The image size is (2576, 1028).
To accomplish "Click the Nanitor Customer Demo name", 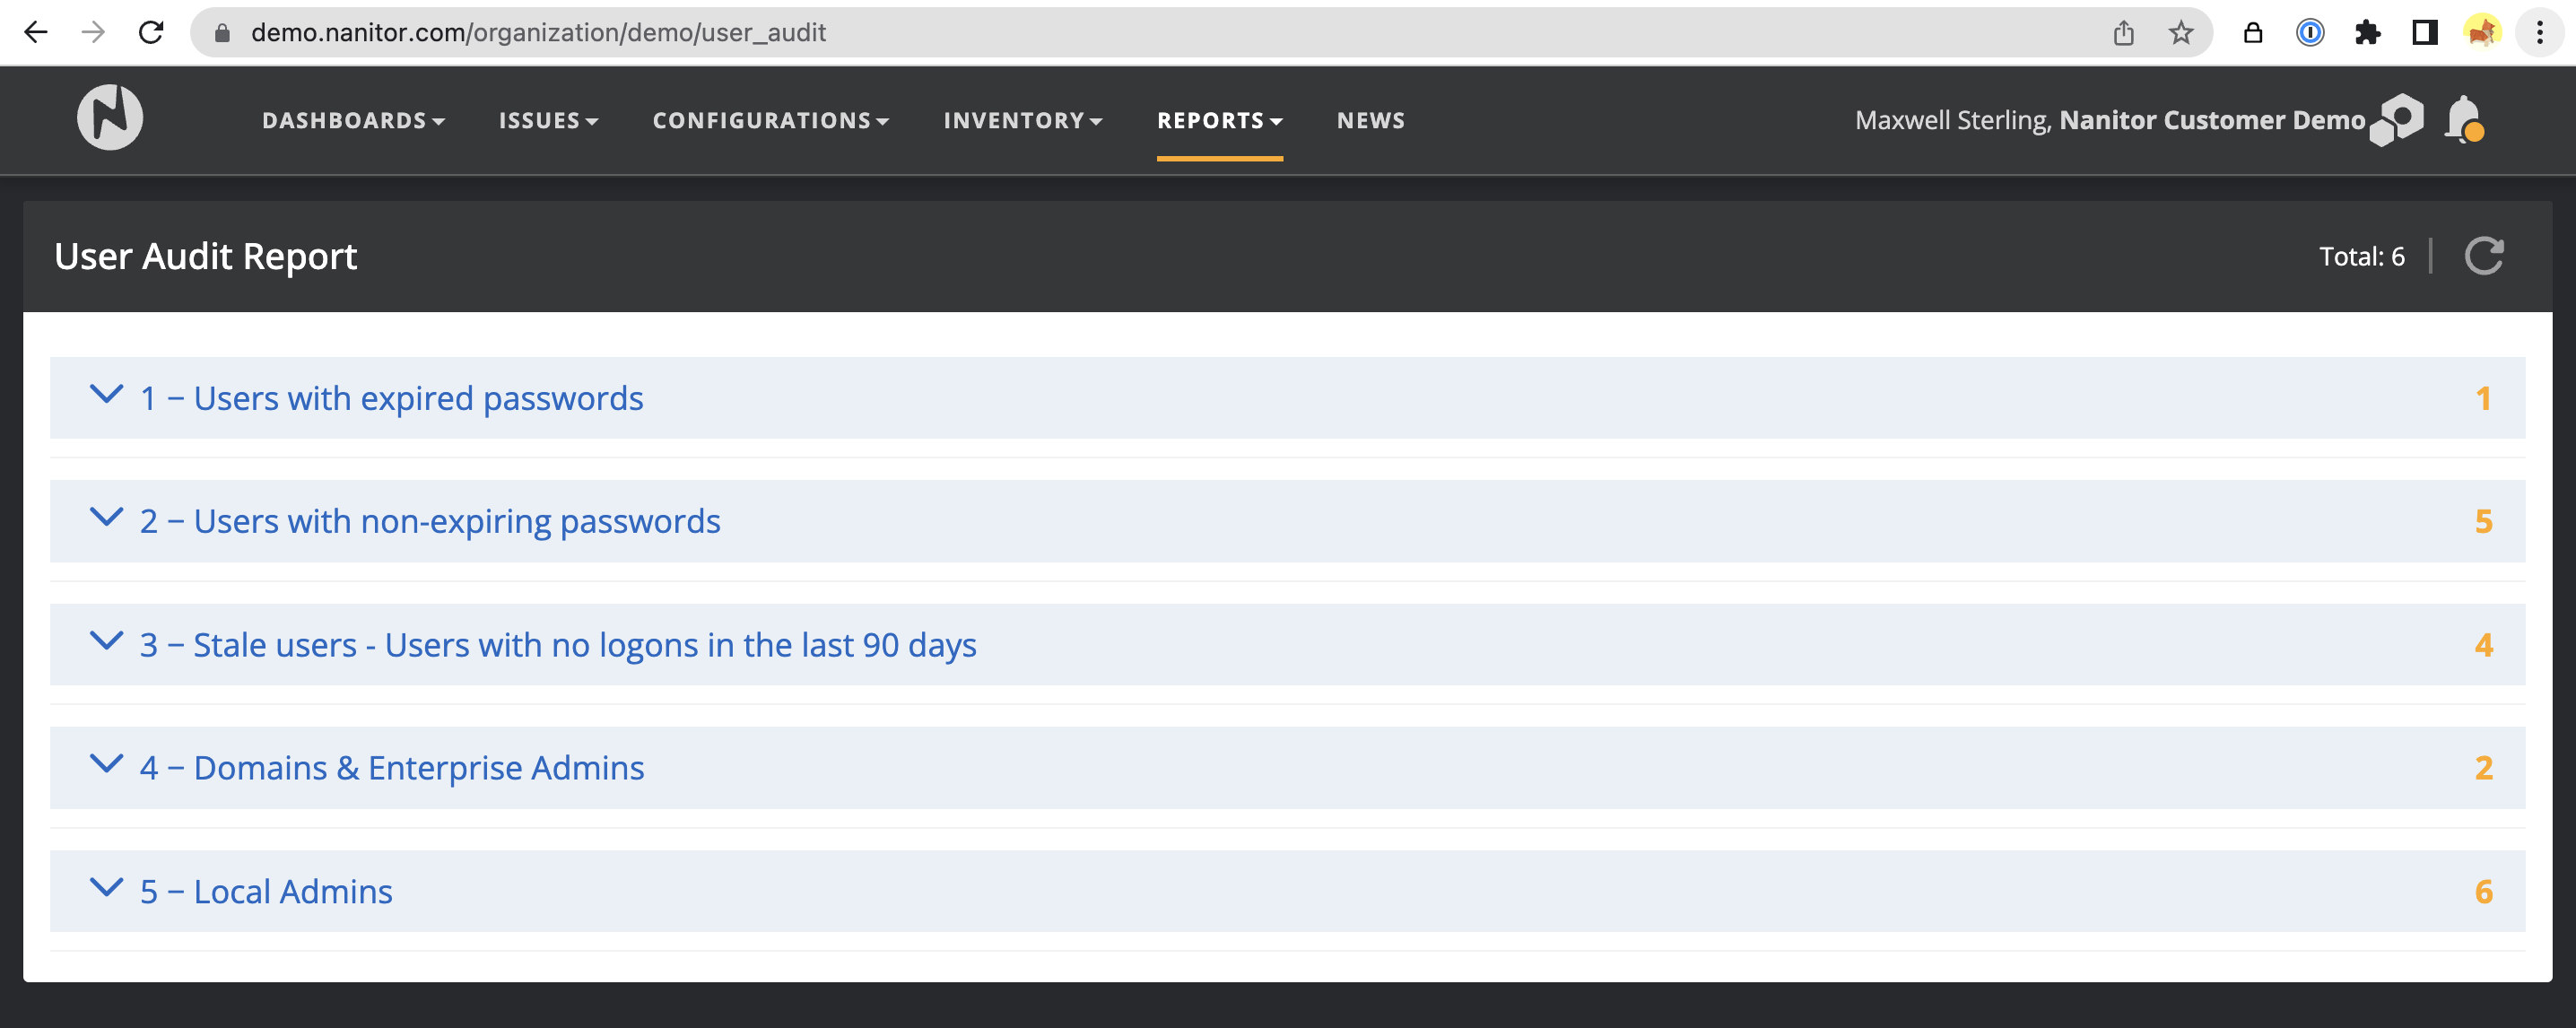I will (2211, 120).
